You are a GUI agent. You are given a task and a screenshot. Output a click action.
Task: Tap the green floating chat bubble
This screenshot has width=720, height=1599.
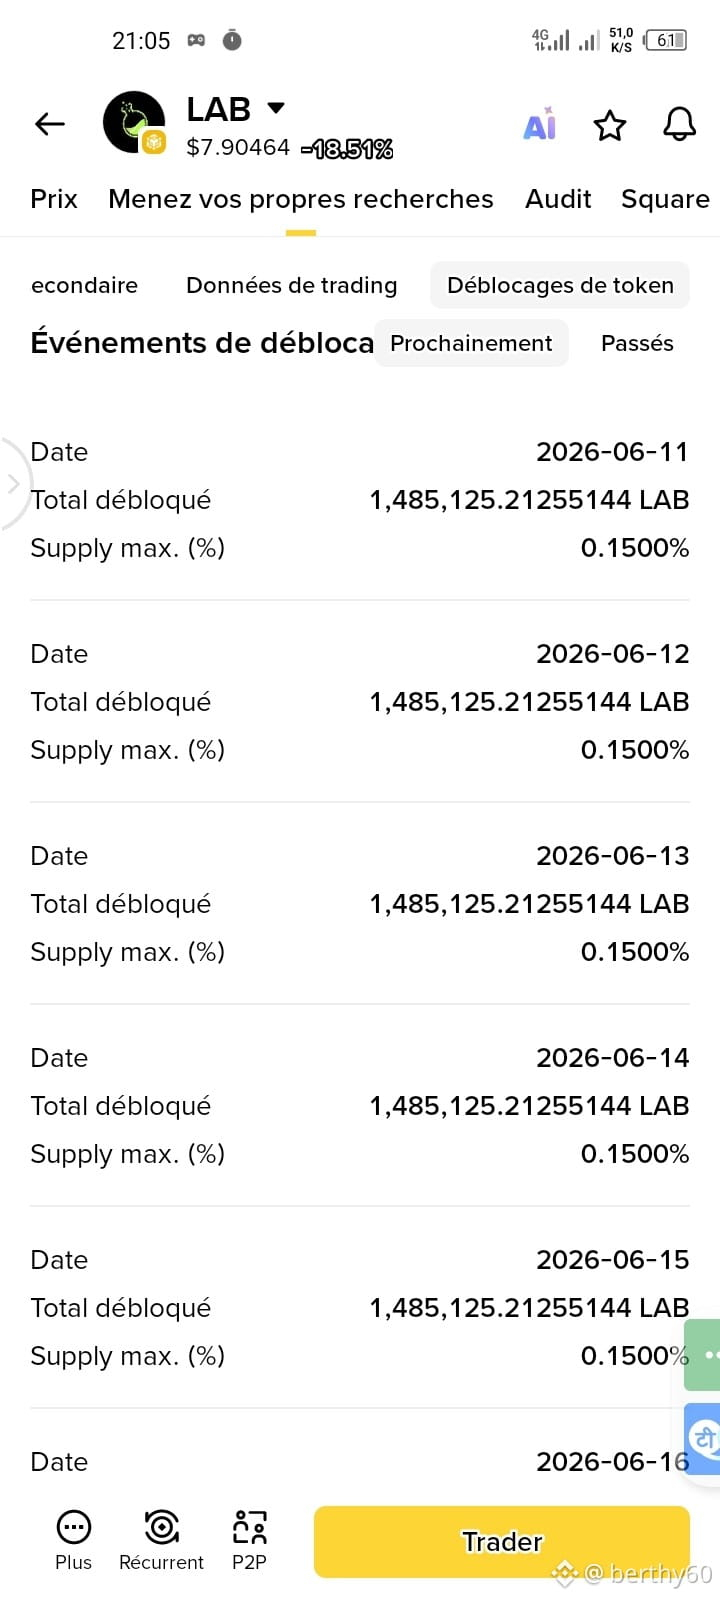703,1354
